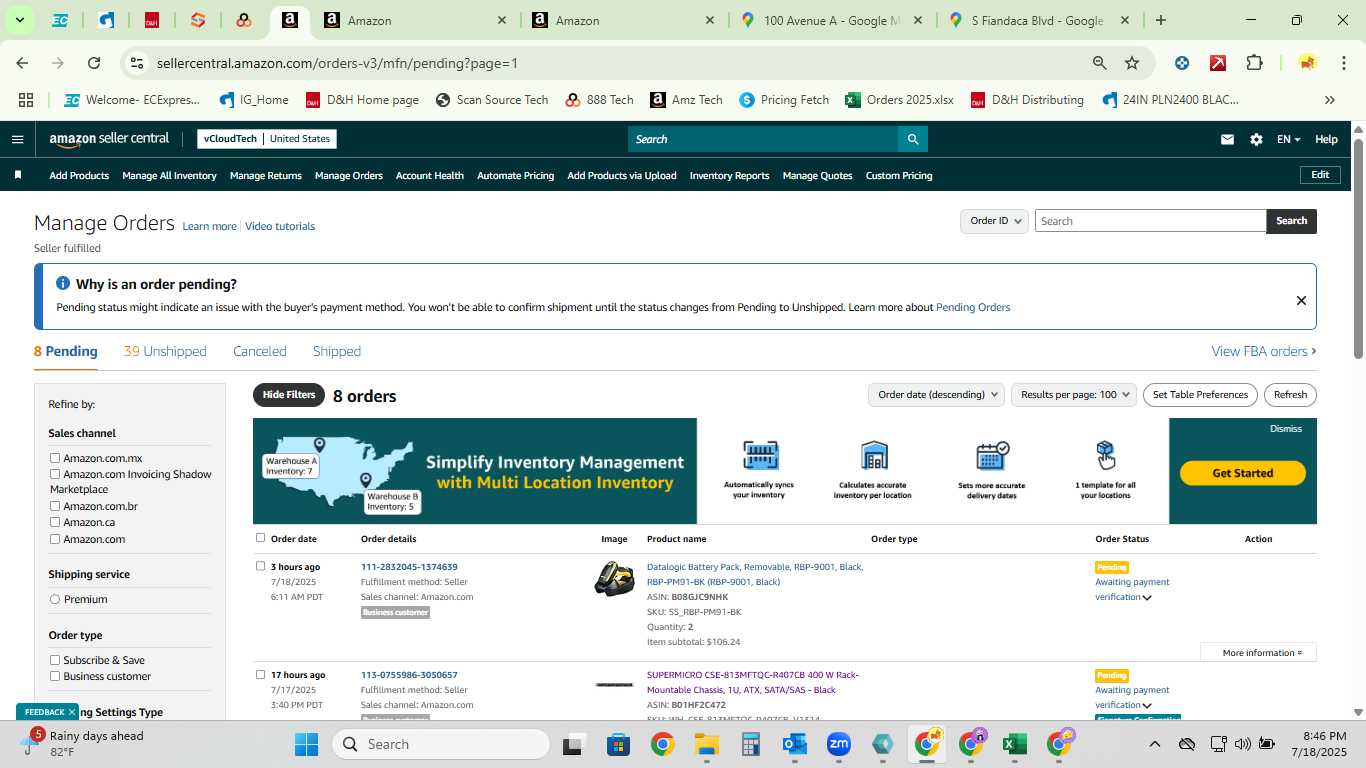Select the Premium shipping service radio

(x=55, y=599)
